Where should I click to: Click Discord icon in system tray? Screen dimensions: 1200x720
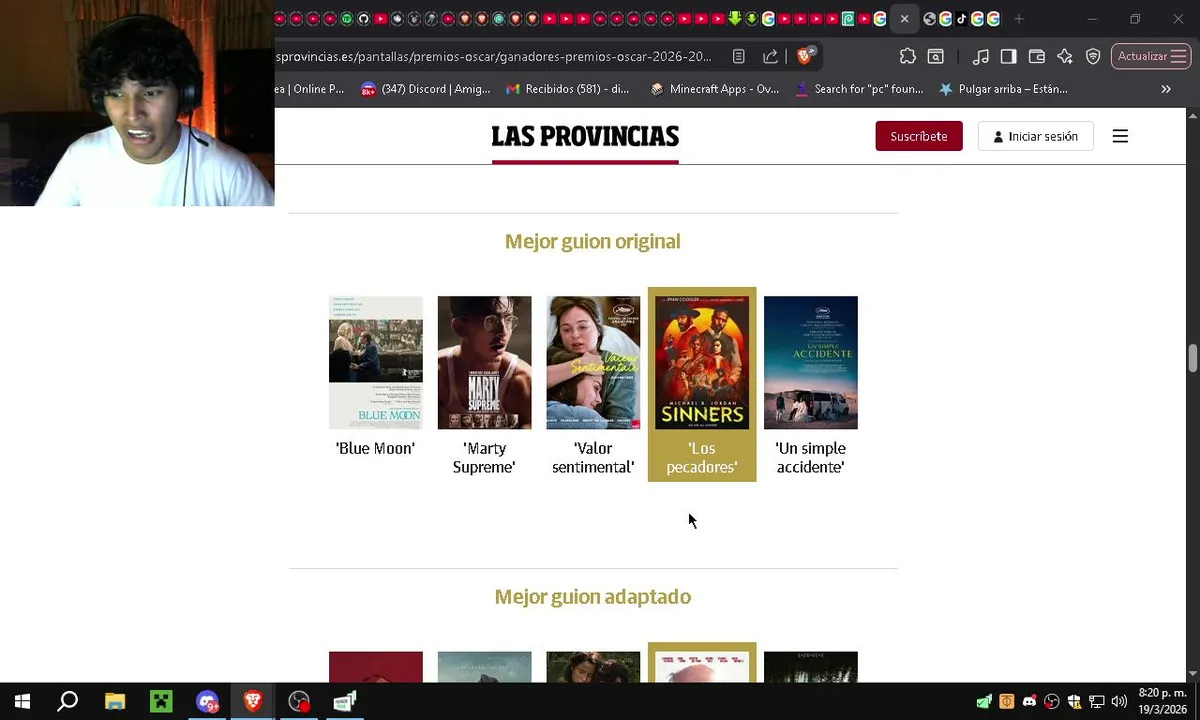tap(1029, 701)
